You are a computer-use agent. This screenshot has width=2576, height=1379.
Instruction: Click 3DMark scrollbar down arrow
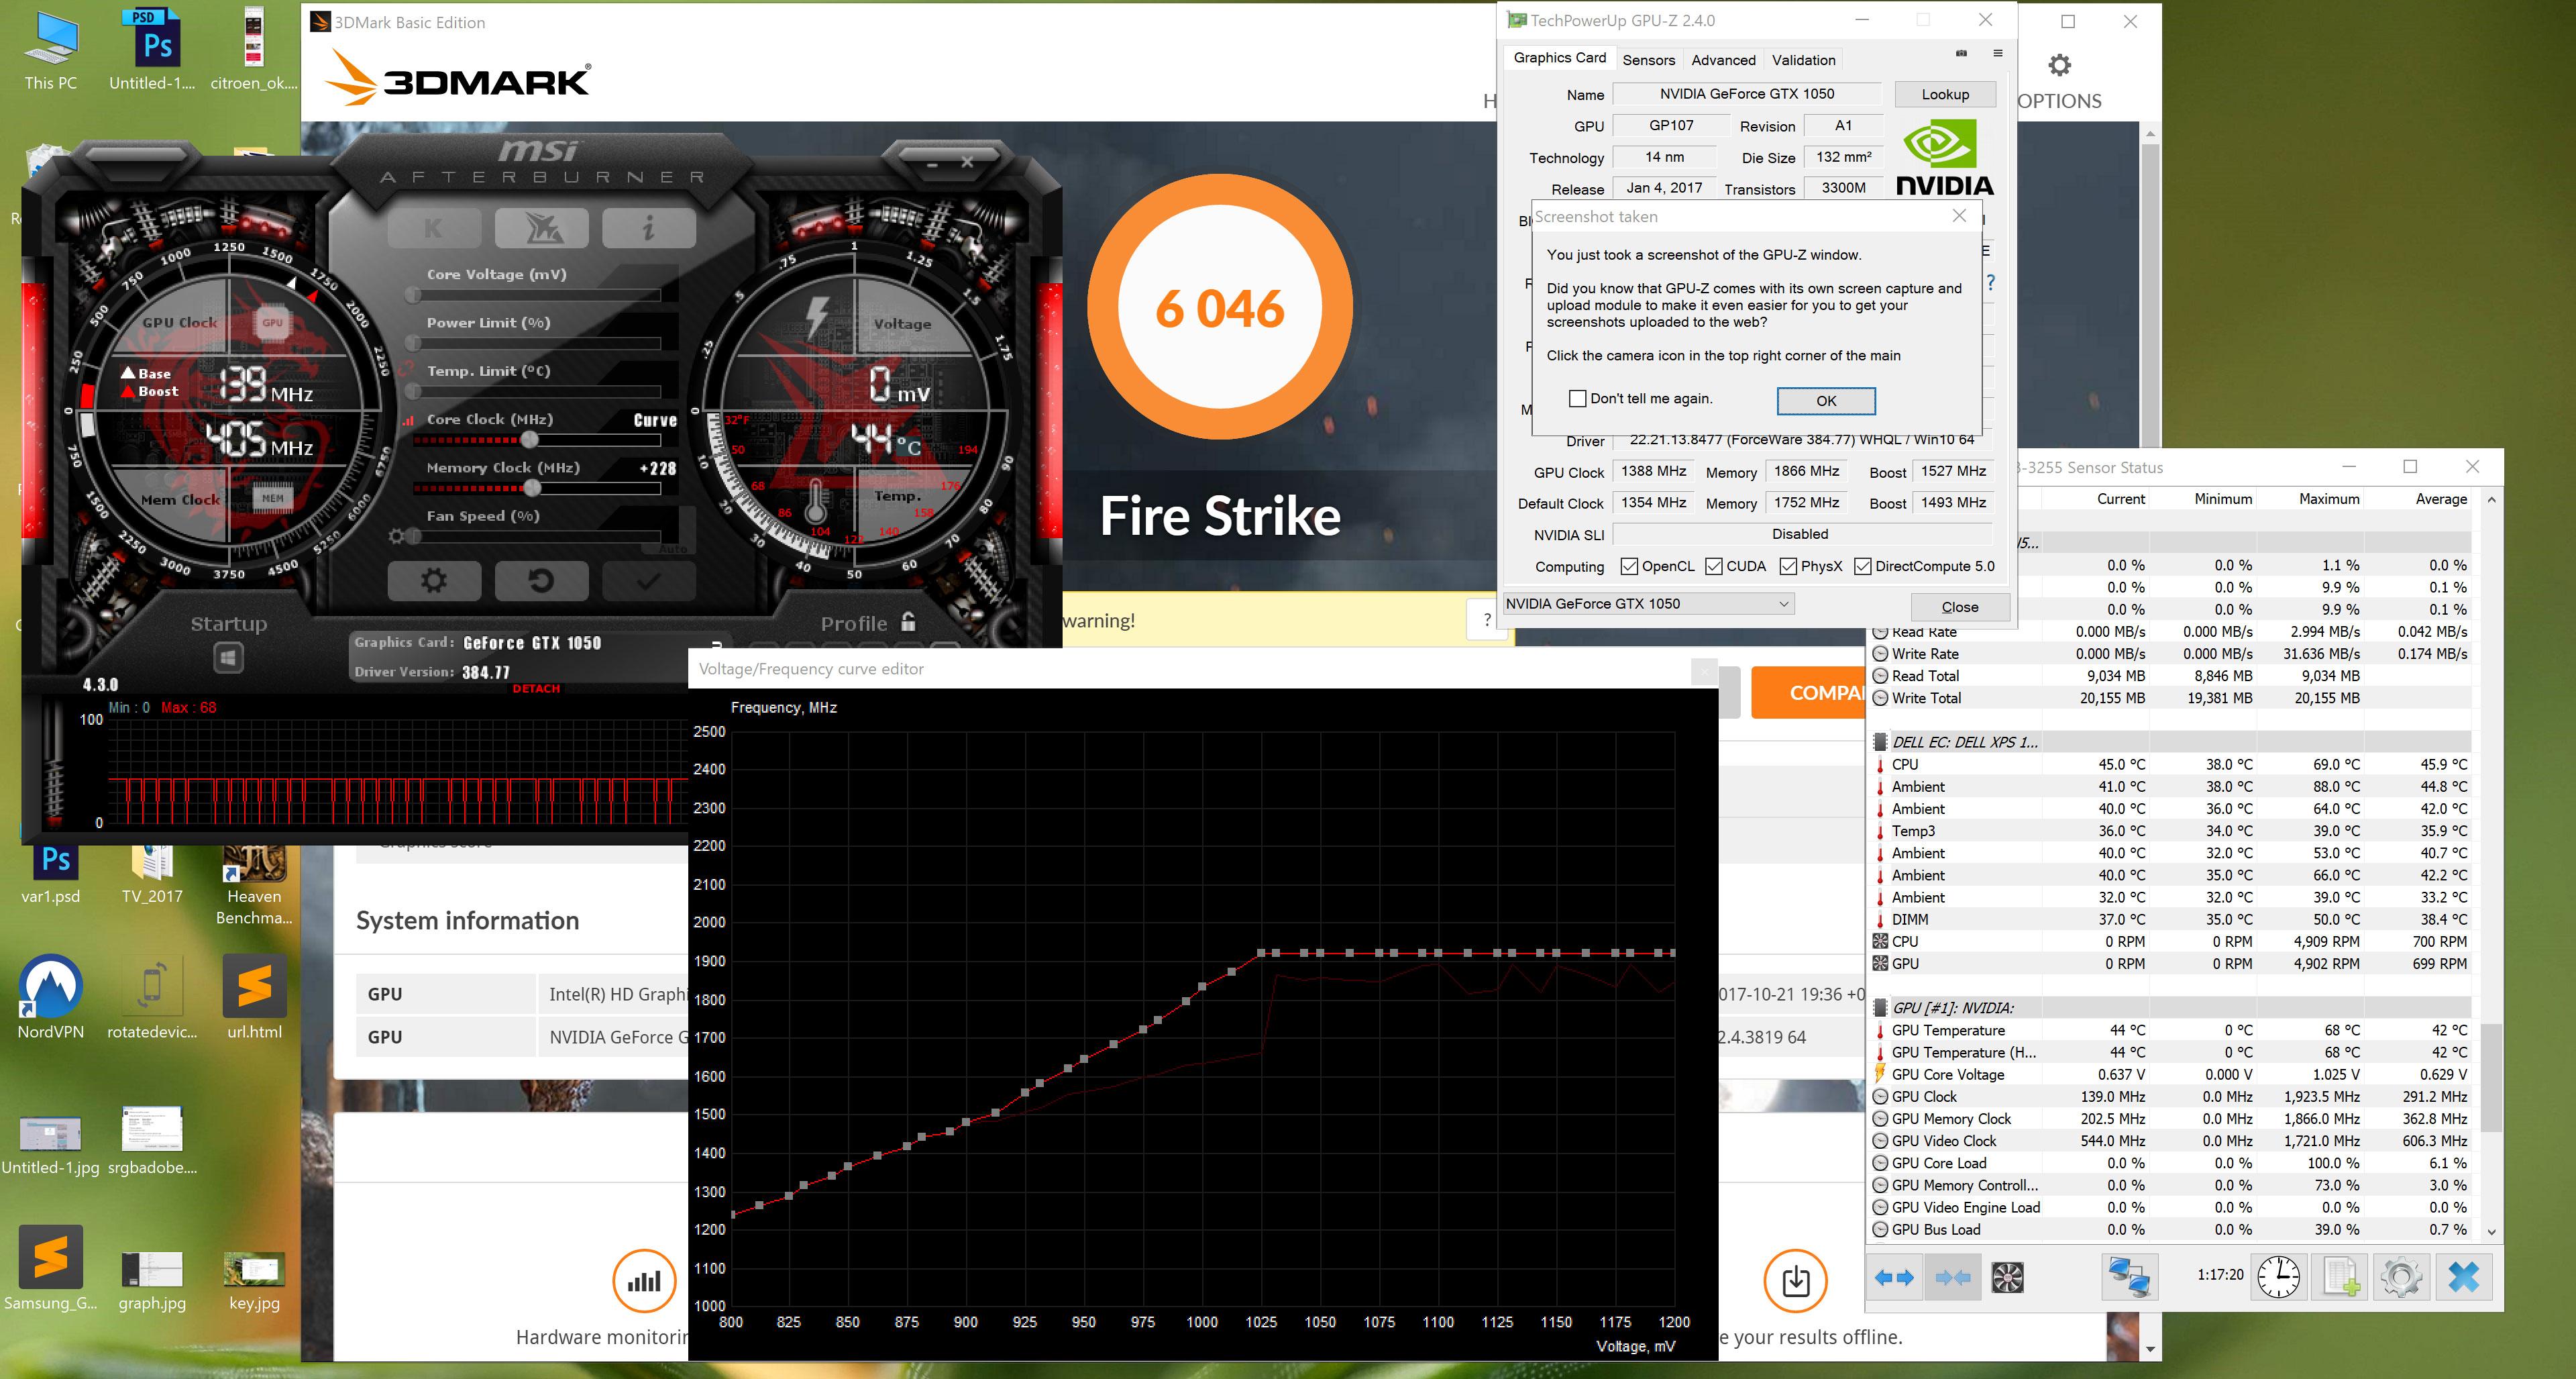(x=2150, y=1349)
